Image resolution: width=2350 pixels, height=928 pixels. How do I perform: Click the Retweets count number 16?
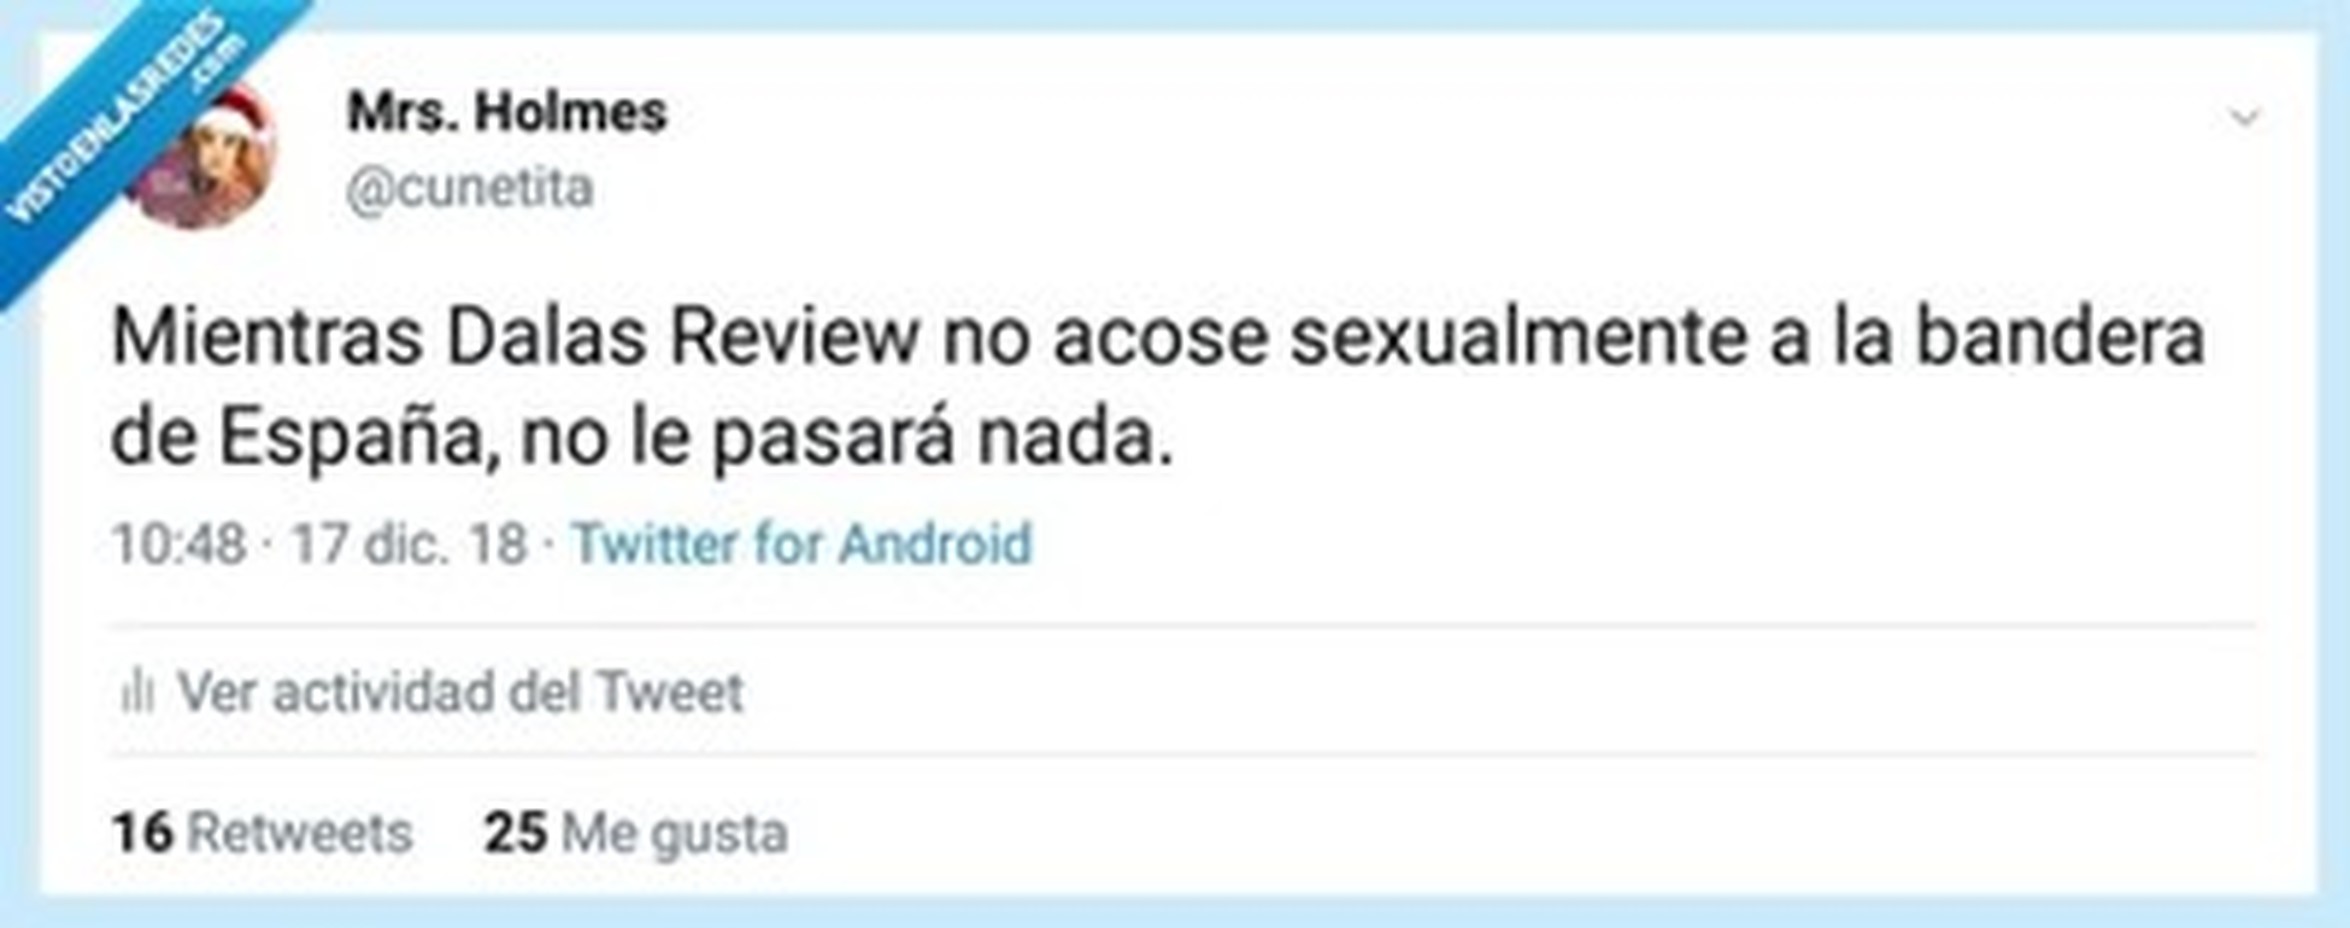[x=143, y=832]
